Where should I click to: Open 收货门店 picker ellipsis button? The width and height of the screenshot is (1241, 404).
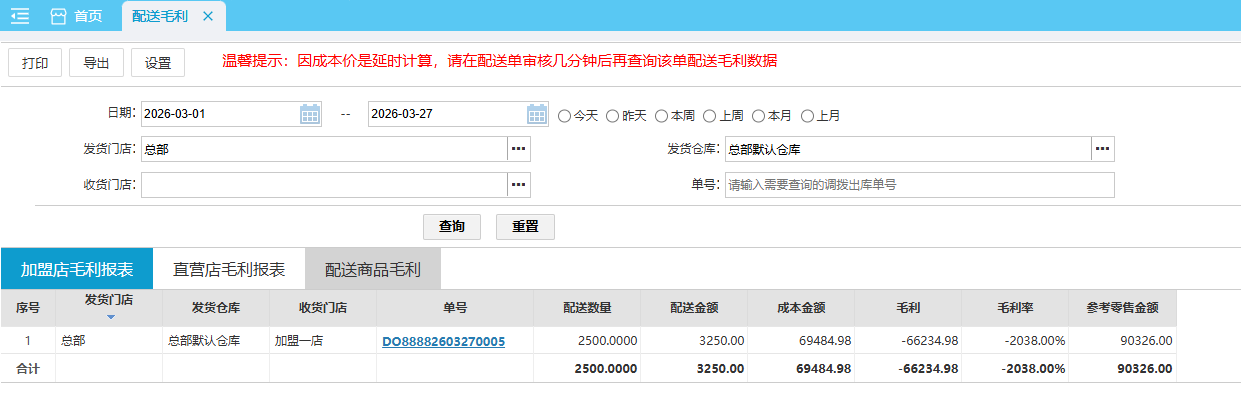pos(518,185)
